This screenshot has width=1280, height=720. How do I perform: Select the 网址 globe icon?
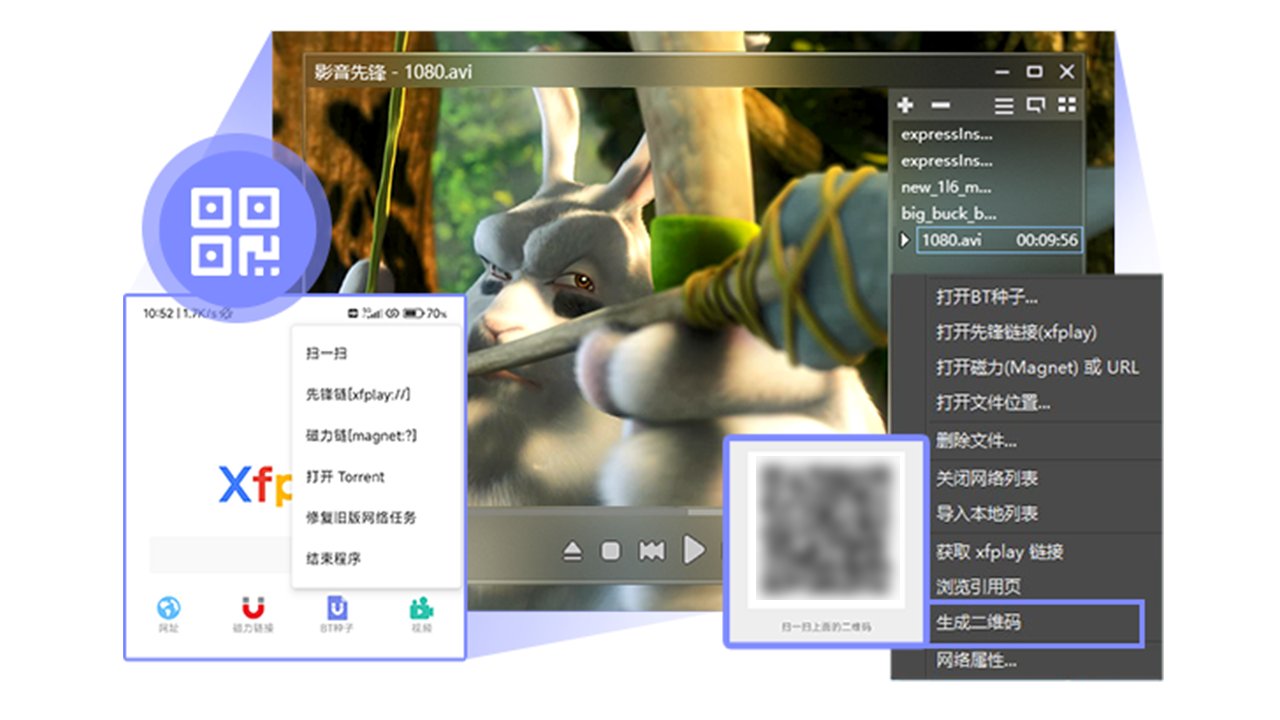[168, 610]
